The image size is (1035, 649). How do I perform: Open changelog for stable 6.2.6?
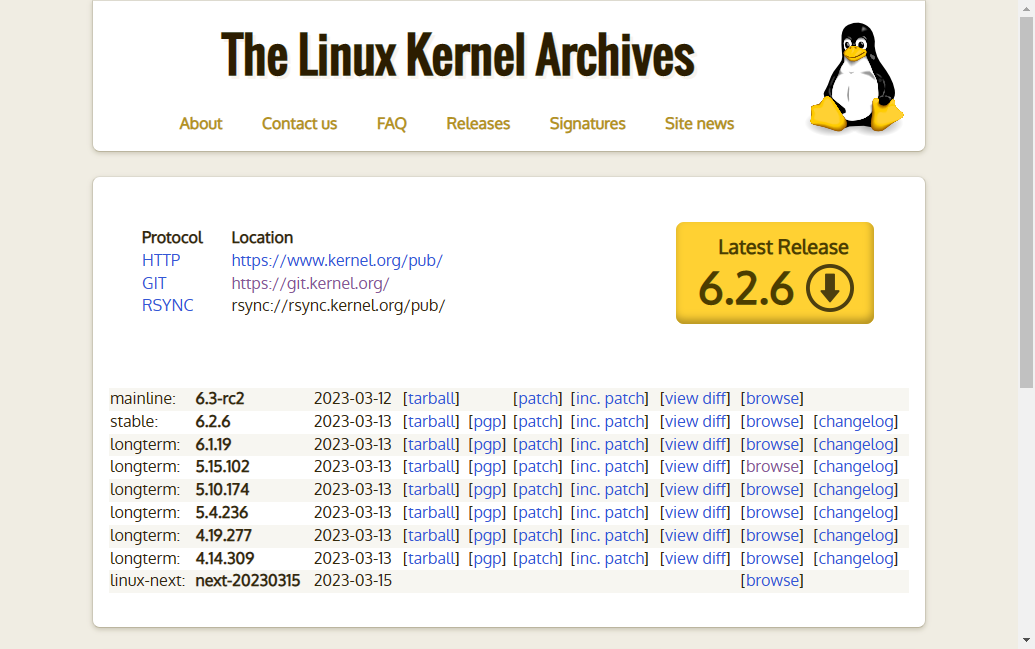(x=855, y=422)
